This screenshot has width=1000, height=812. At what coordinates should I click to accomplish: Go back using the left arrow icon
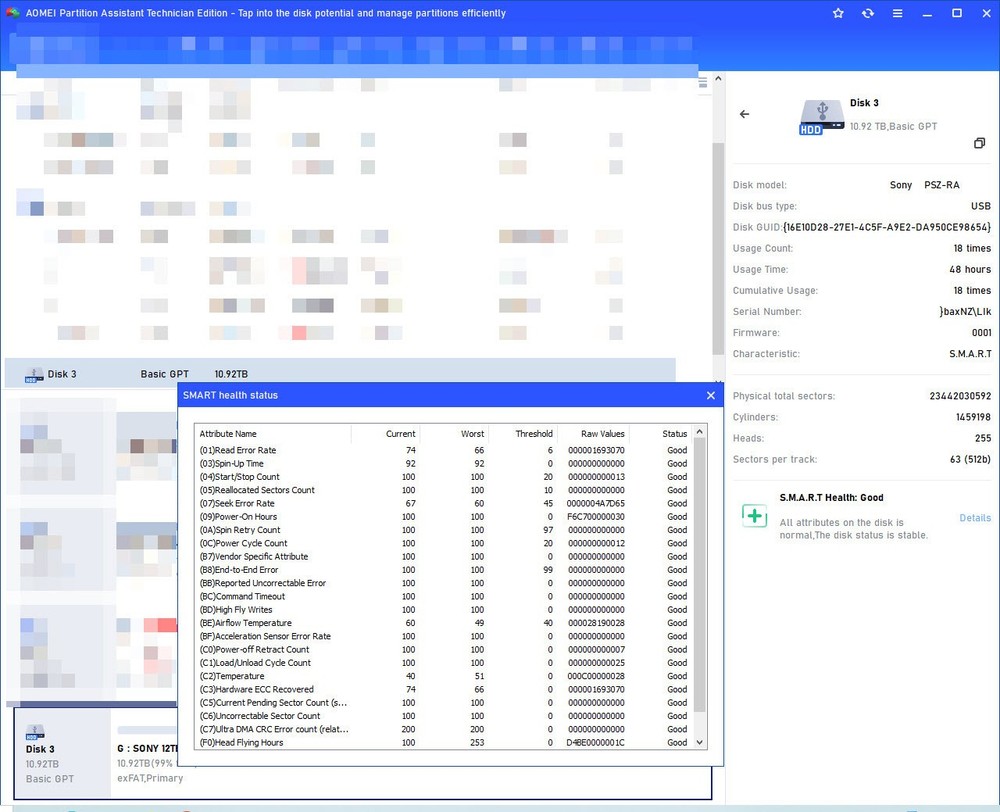coord(744,115)
